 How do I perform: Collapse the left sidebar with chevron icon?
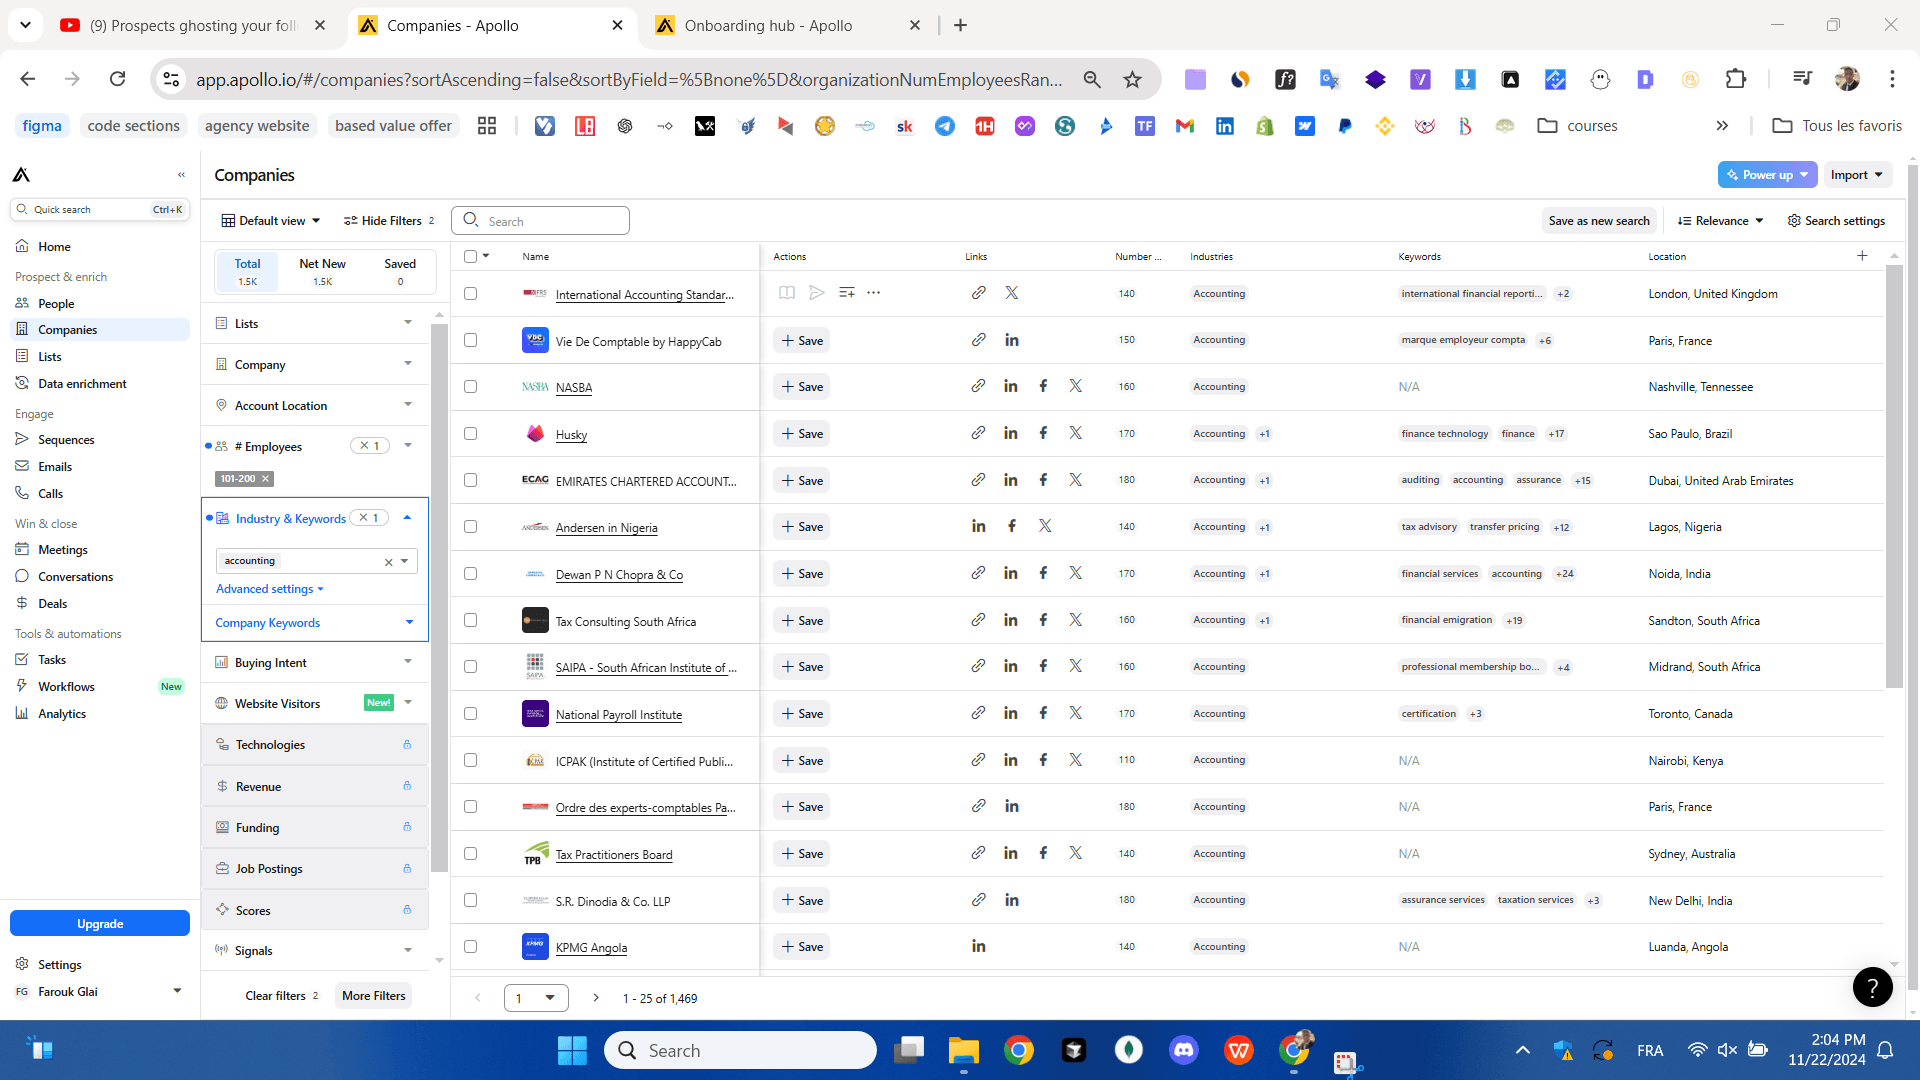181,175
